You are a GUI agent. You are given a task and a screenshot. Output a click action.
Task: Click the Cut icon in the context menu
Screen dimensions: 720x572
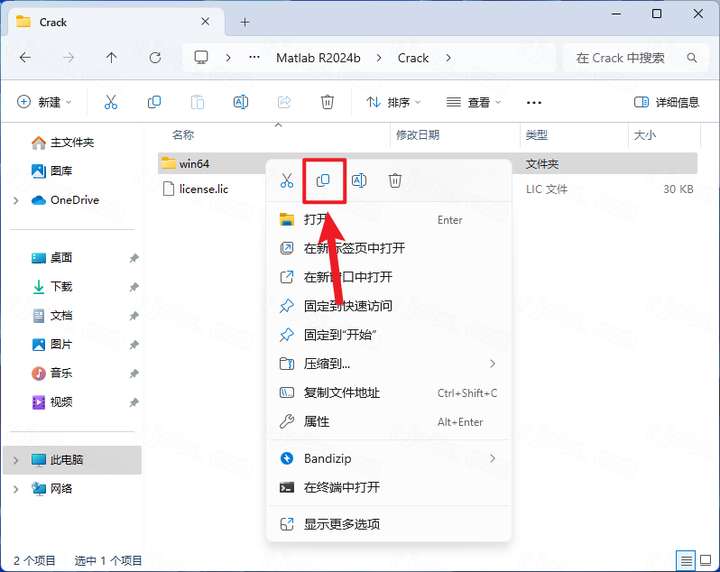[287, 180]
